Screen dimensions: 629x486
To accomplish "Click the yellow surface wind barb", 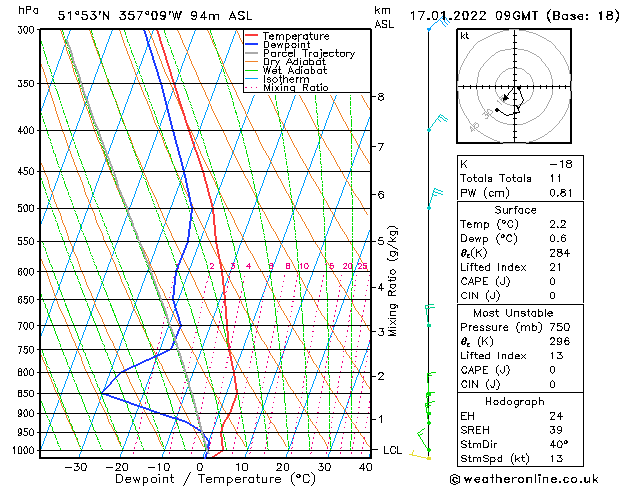I will (x=420, y=456).
